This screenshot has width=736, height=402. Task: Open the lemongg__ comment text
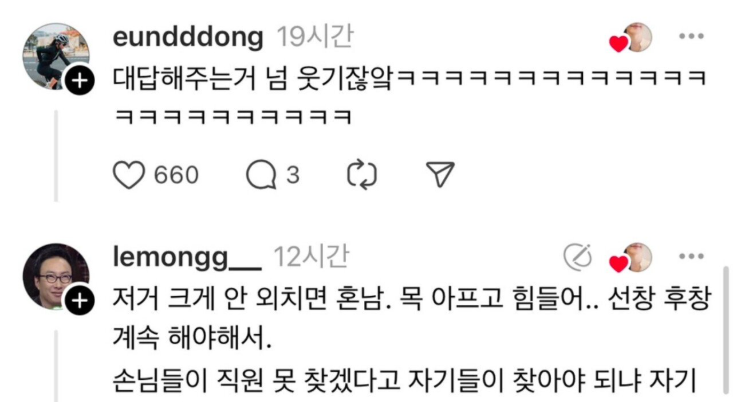[x=412, y=338]
